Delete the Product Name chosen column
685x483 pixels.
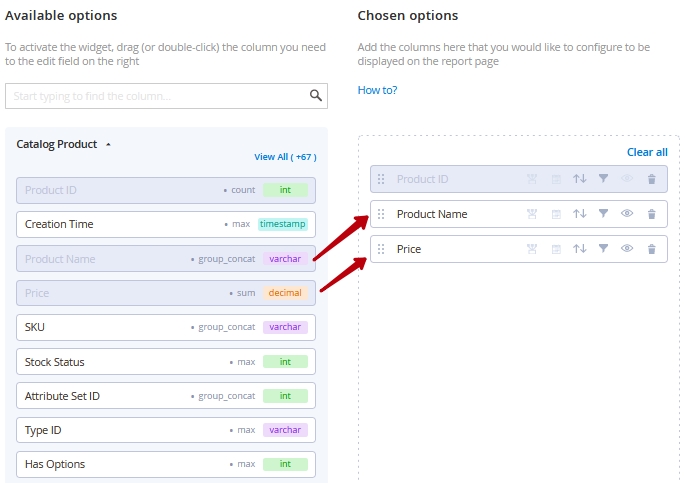pos(651,214)
